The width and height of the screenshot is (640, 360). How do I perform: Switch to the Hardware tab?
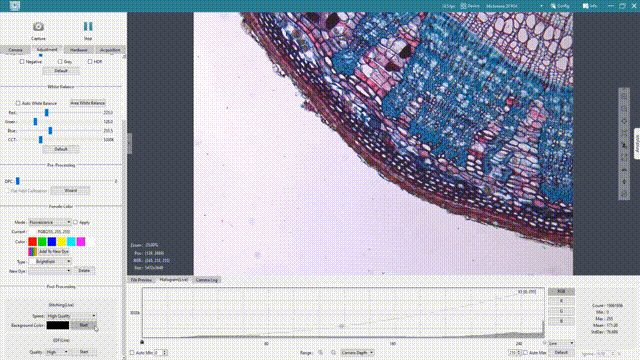point(78,50)
